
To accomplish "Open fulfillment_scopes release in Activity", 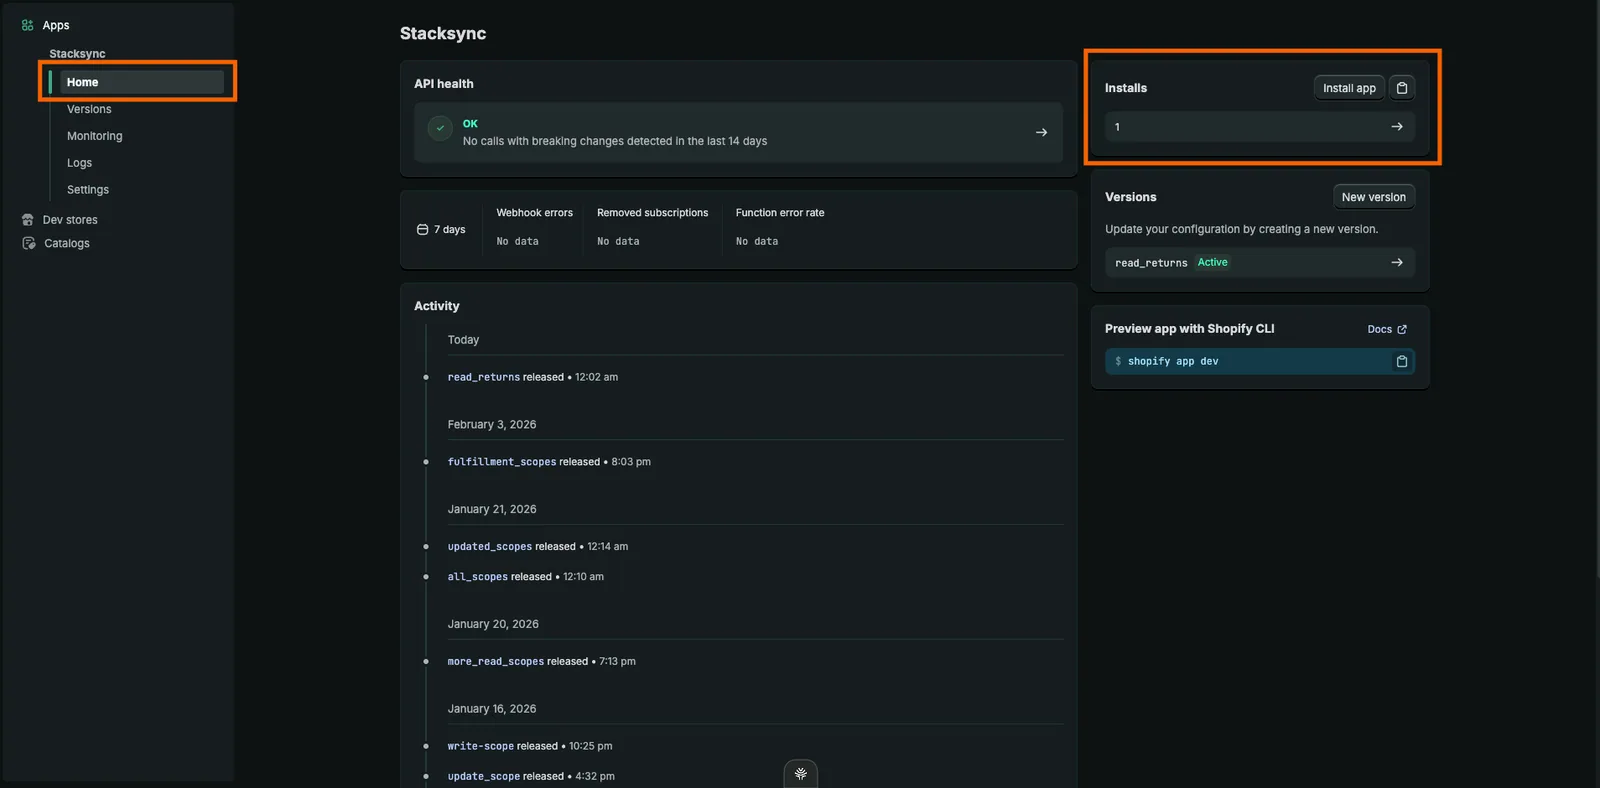I will (502, 462).
